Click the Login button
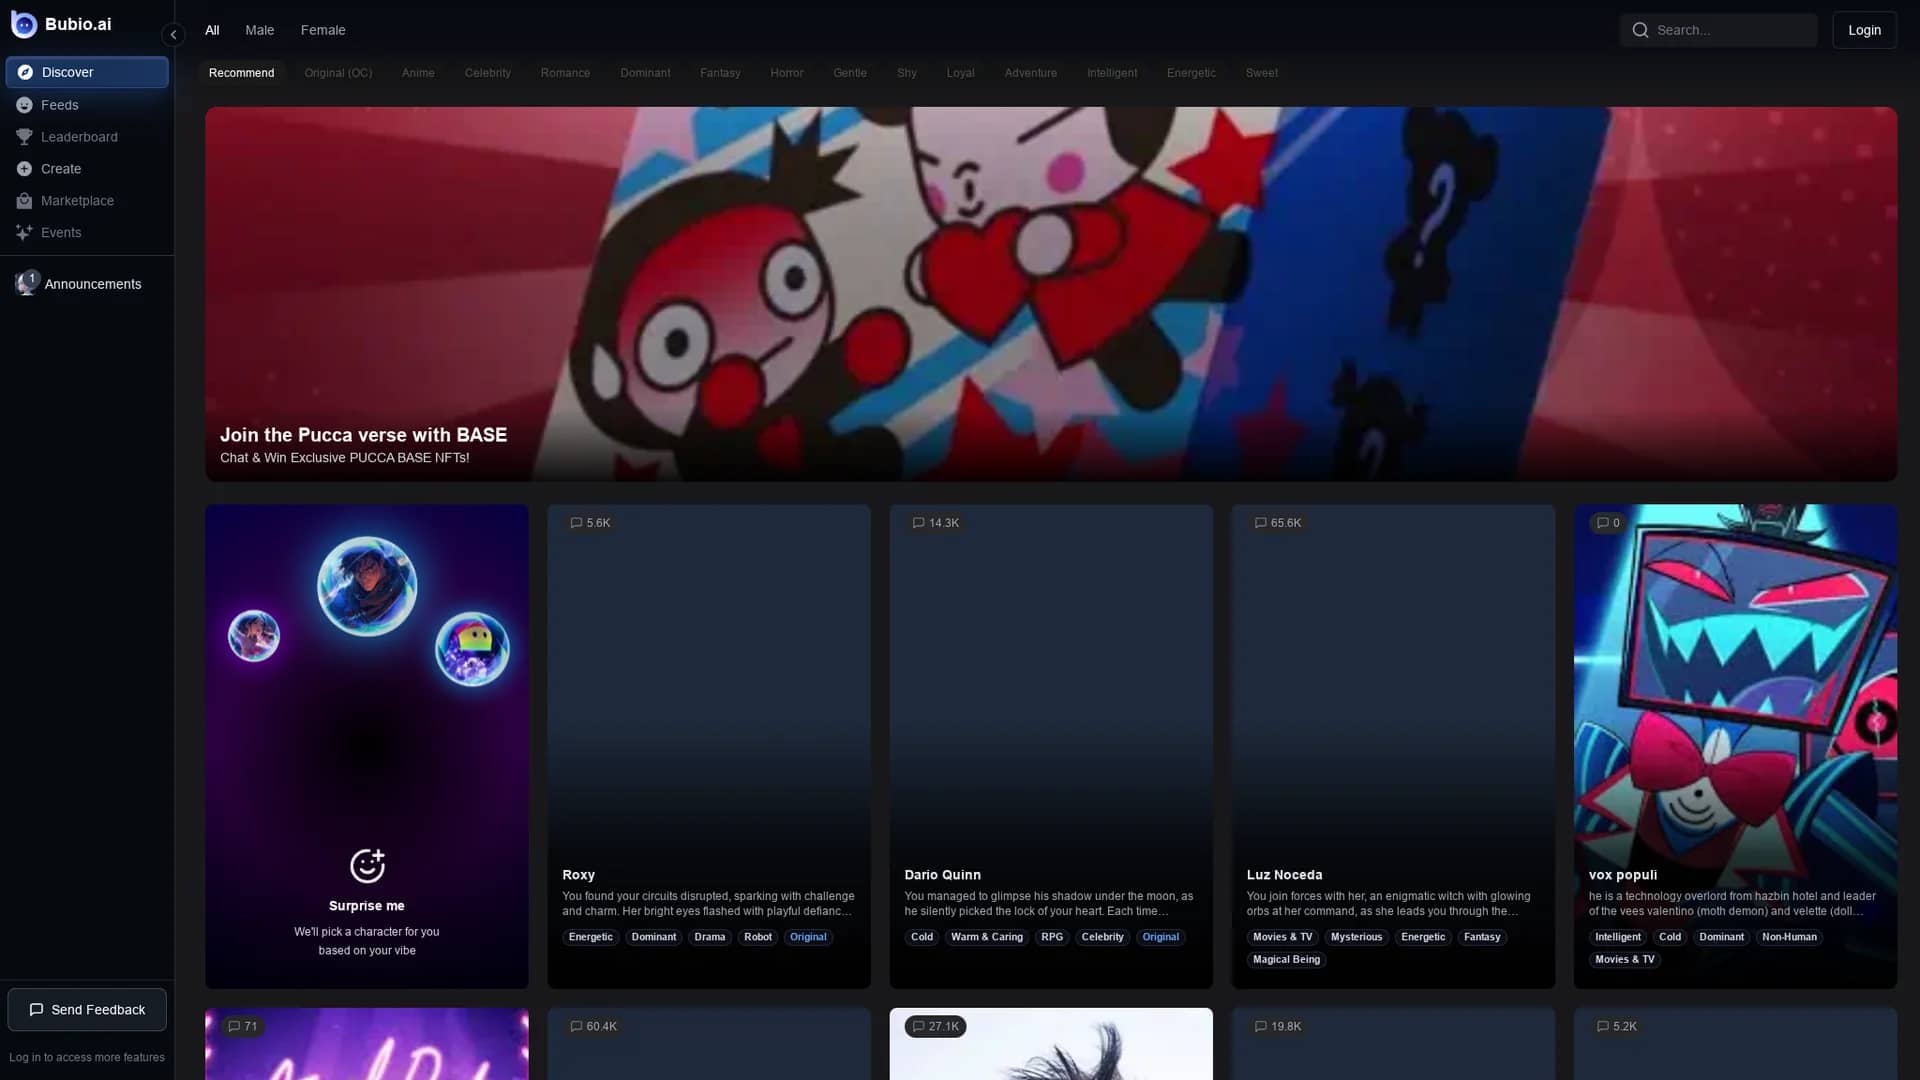The height and width of the screenshot is (1080, 1920). [x=1864, y=30]
